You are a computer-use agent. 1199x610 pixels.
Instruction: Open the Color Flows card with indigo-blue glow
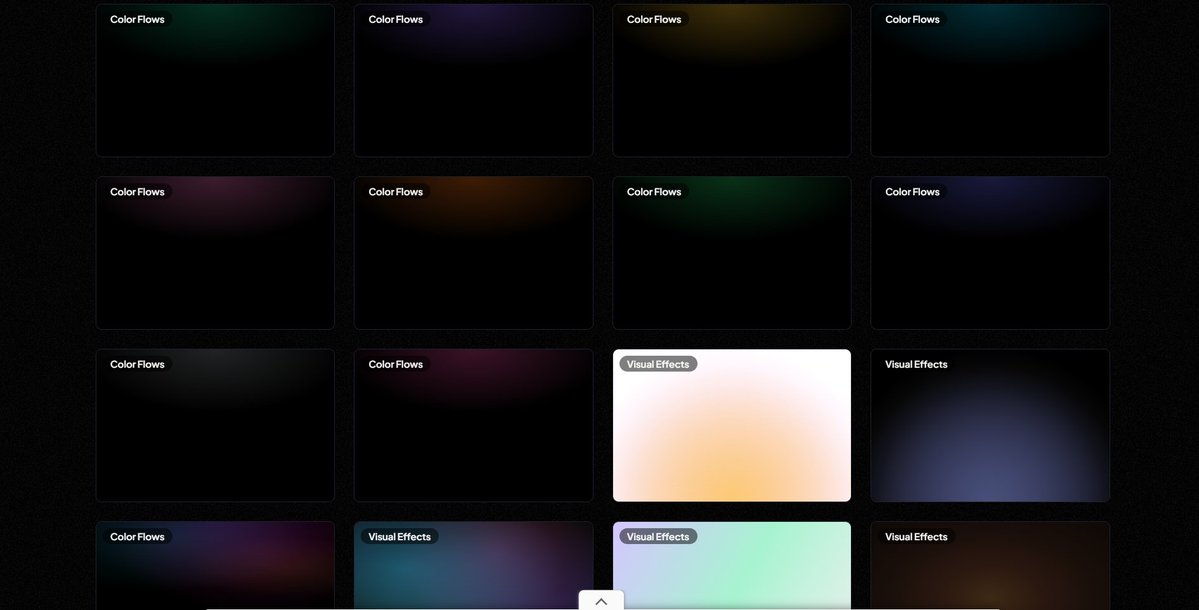pos(990,253)
